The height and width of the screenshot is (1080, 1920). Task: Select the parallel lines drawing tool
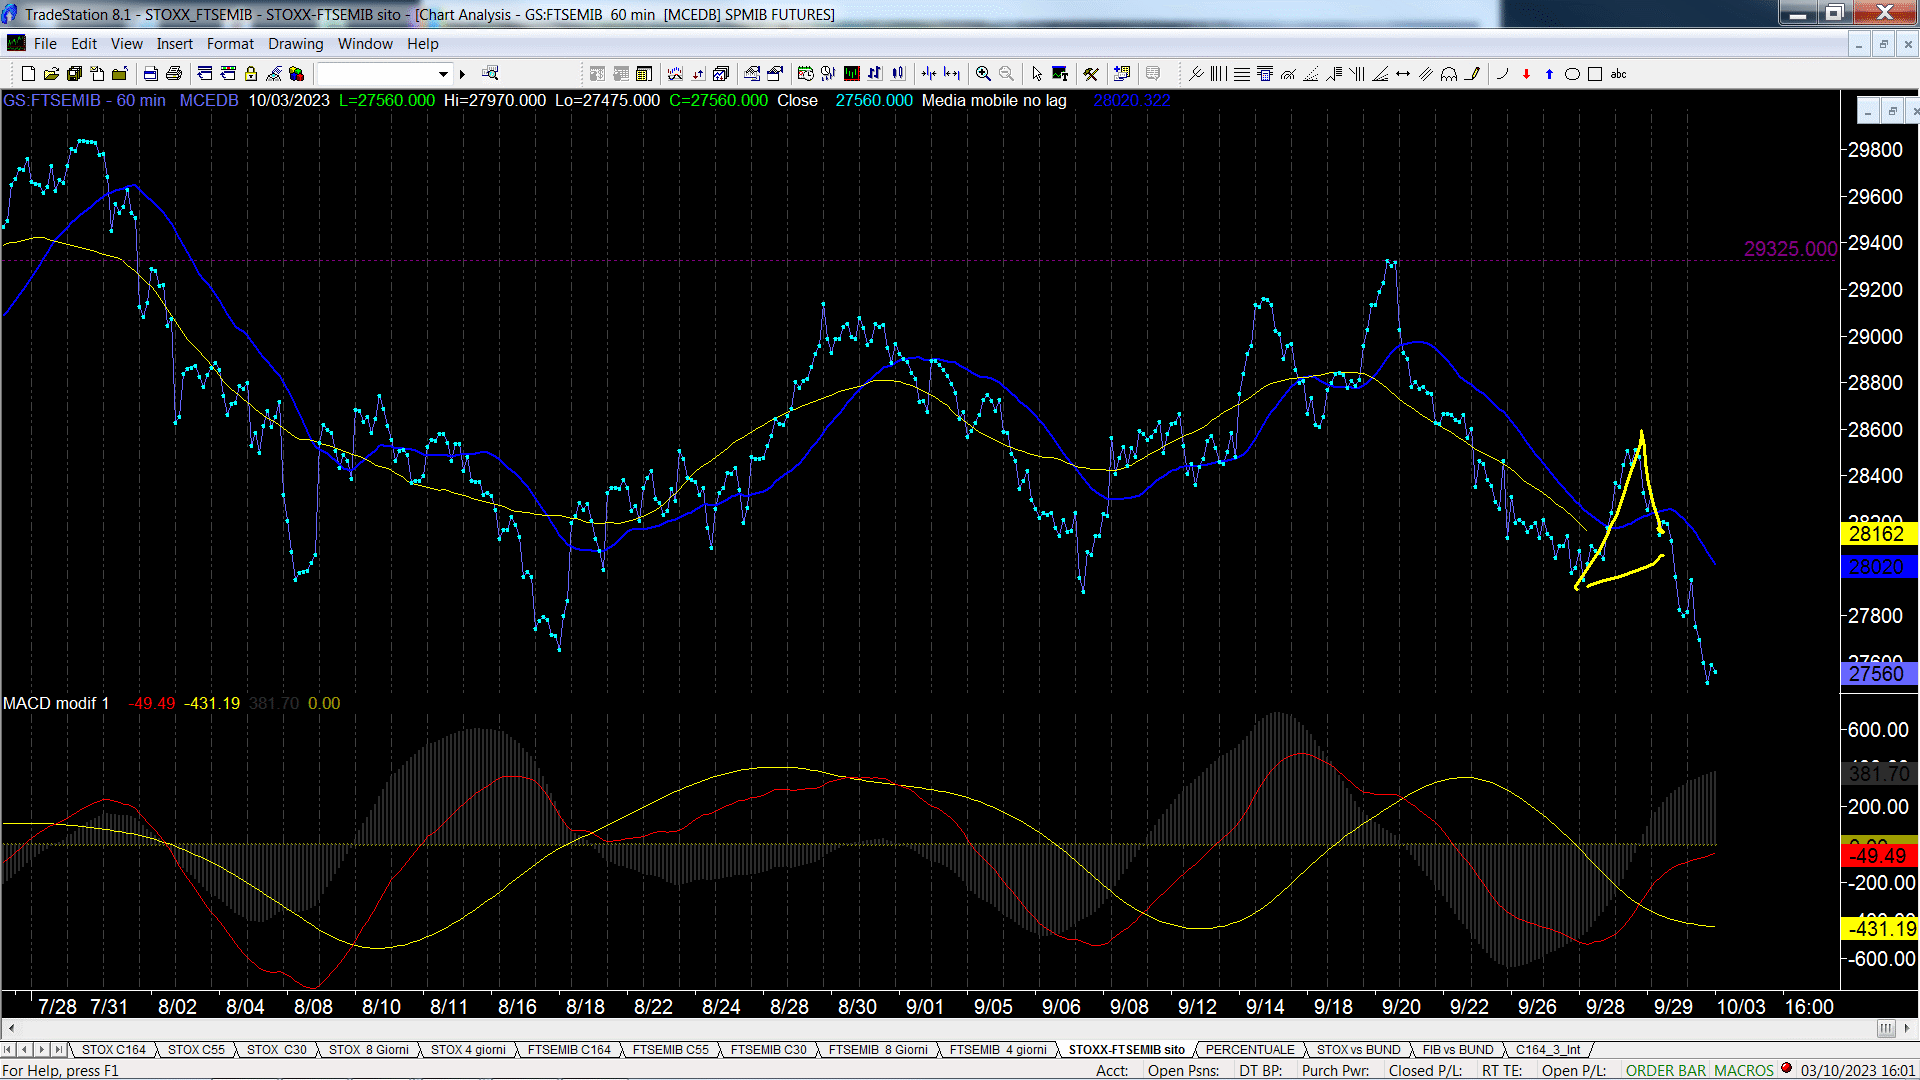tap(1426, 73)
